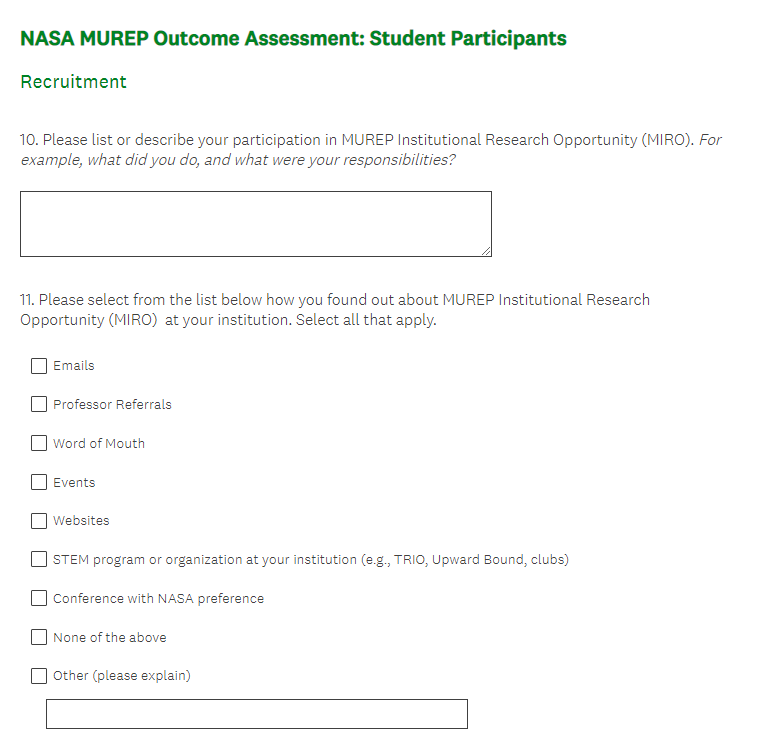771x754 pixels.
Task: Enable the Events checkbox
Action: click(39, 482)
